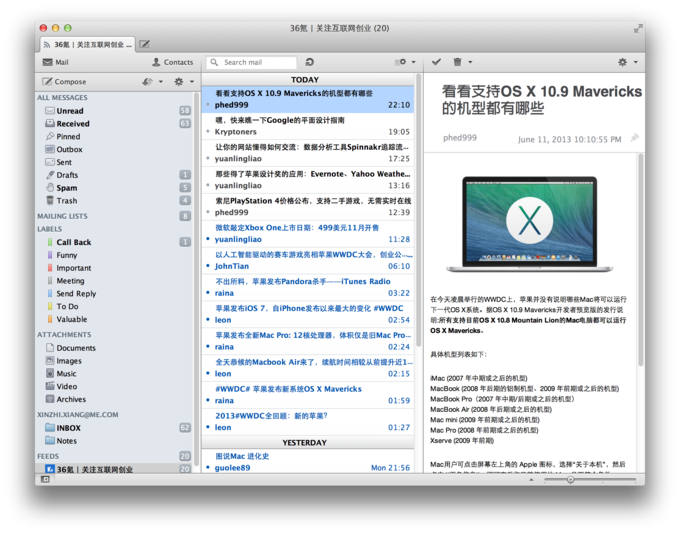Expand the trash button dropdown arrow
680x534 pixels.
pyautogui.click(x=470, y=62)
